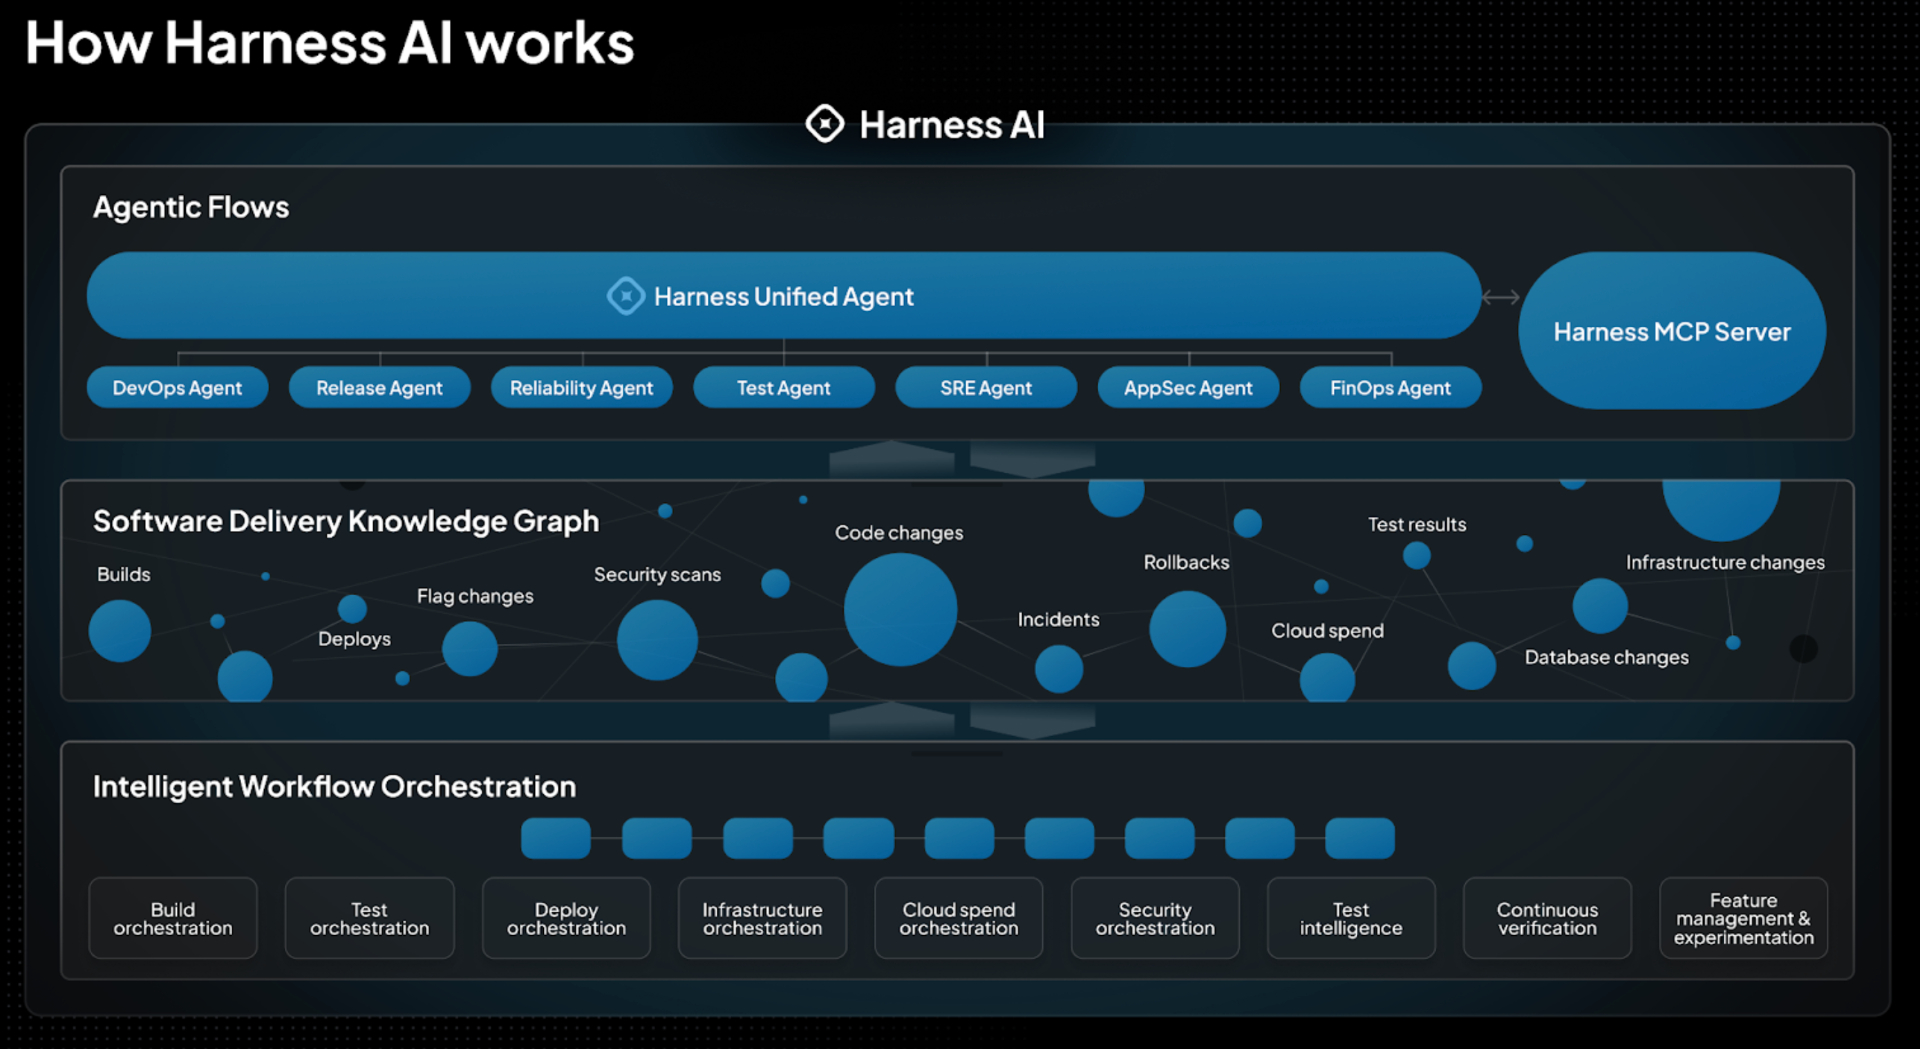Toggle the FinOps Agent pill

point(1390,387)
